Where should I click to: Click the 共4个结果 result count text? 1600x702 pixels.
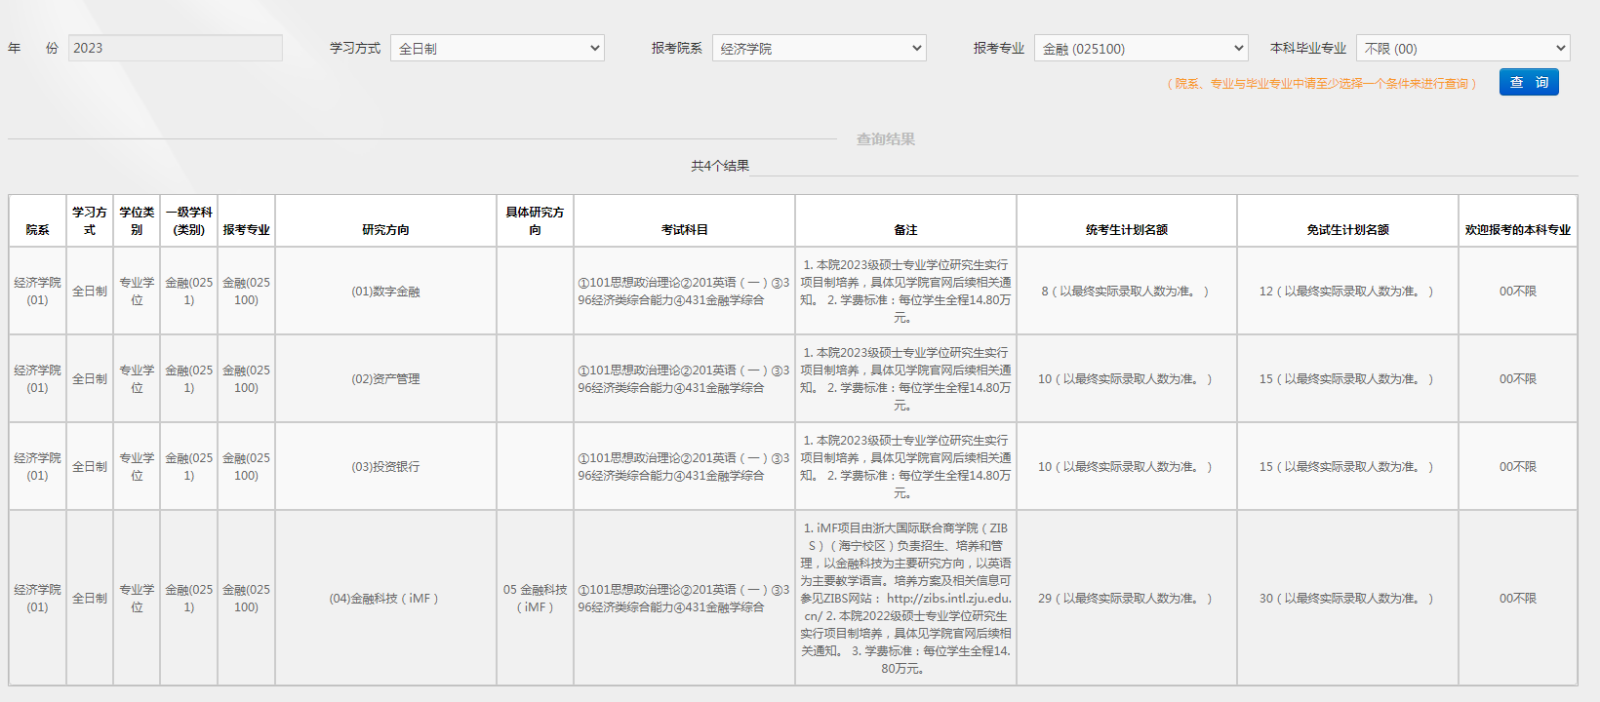tap(720, 166)
